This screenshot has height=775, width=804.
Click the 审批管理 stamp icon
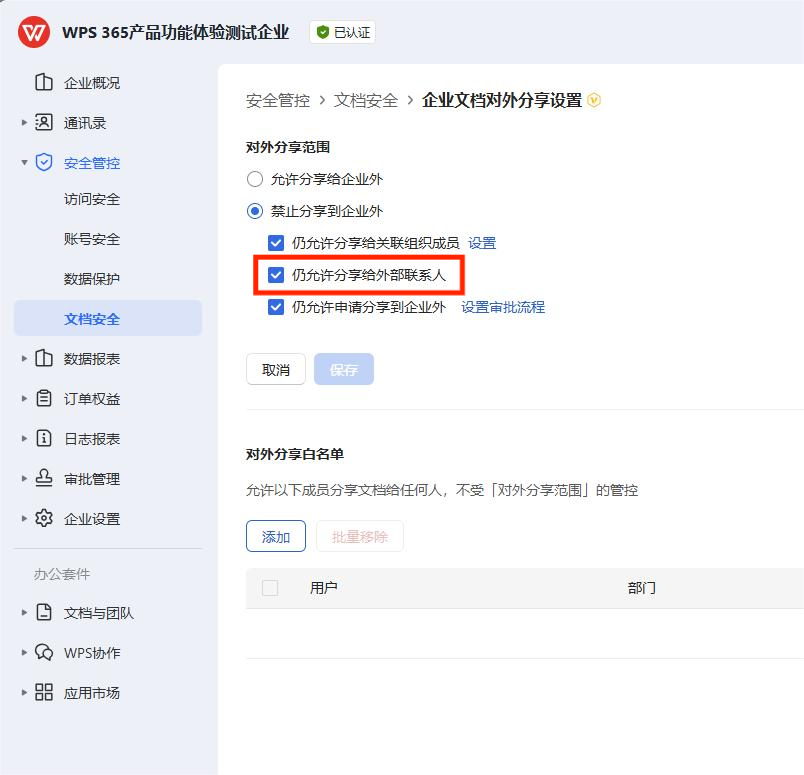(44, 478)
